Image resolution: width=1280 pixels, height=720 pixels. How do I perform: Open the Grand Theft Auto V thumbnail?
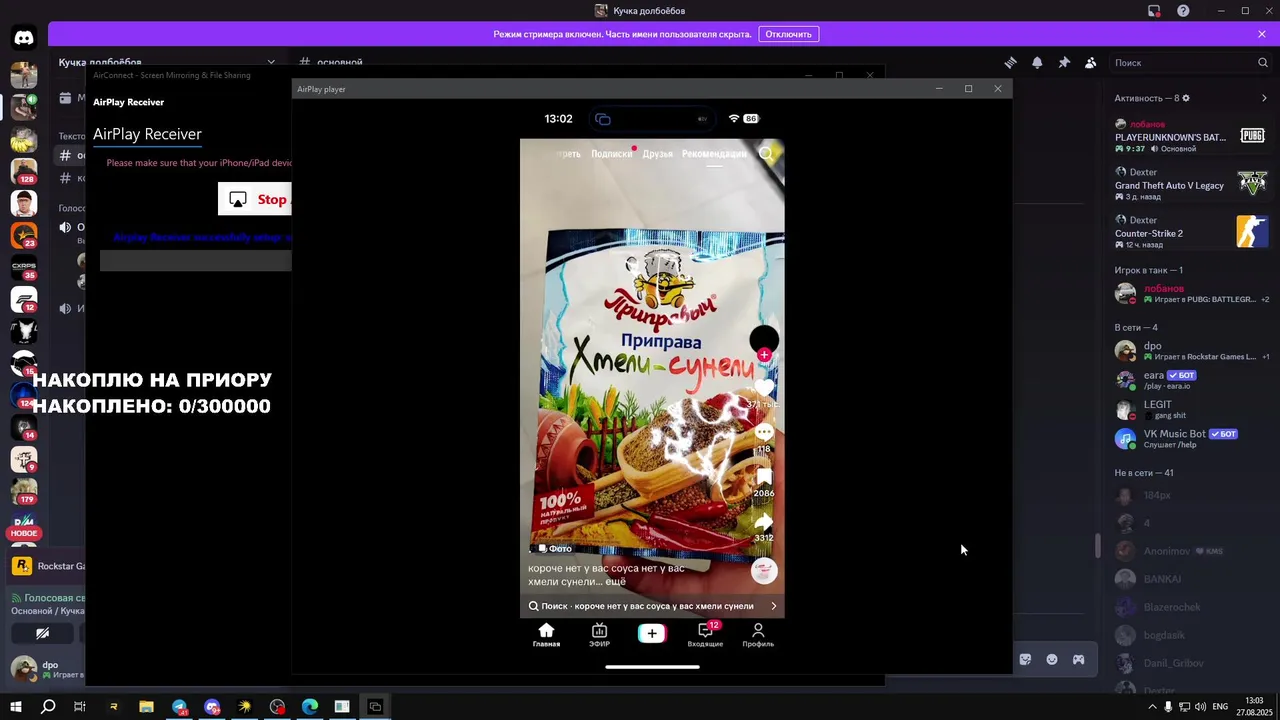1252,184
